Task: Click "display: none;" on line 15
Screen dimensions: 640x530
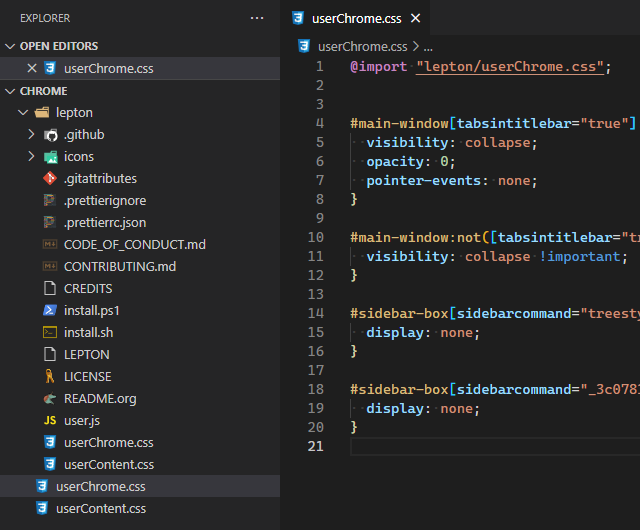Action: coord(423,333)
